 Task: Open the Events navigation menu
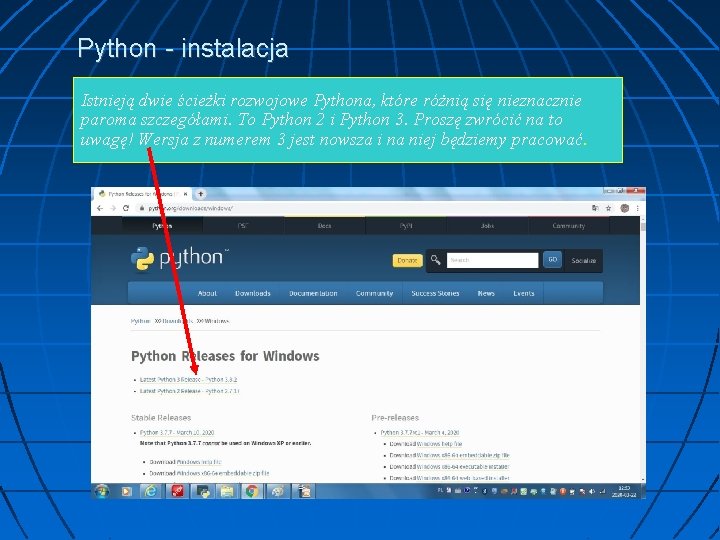523,293
